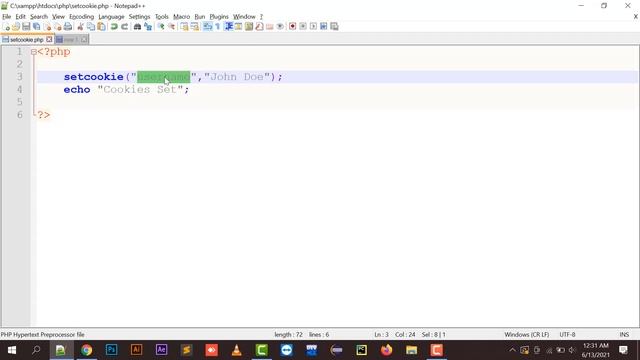Toggle Show All Characters icon
Viewport: 640px width, 360px height.
pyautogui.click(x=218, y=27)
